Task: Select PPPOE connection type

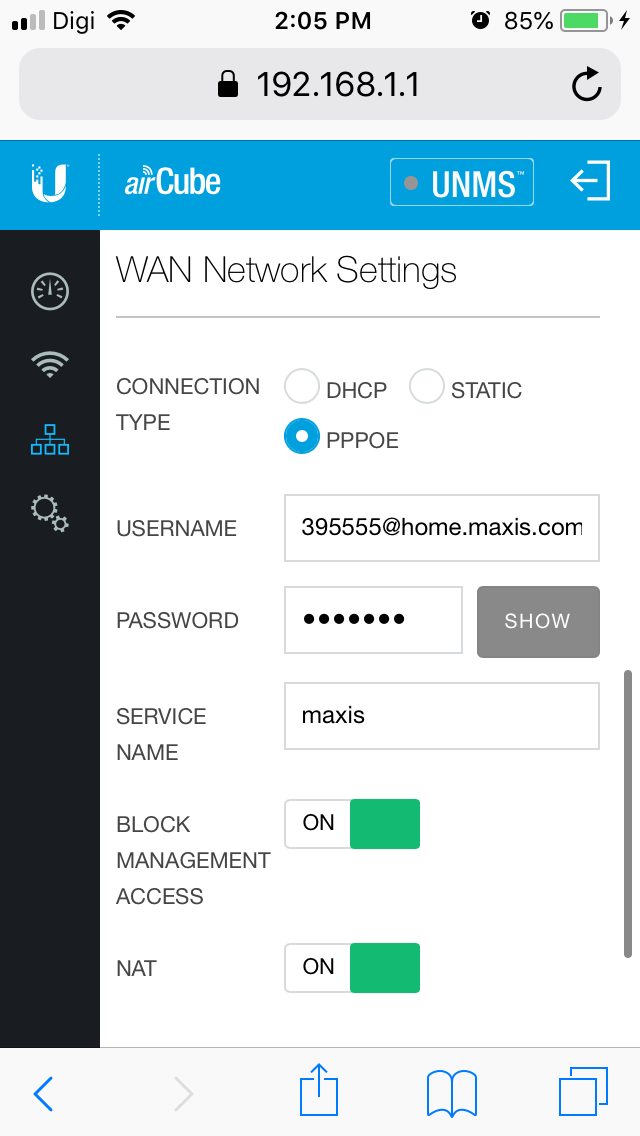Action: click(x=302, y=436)
